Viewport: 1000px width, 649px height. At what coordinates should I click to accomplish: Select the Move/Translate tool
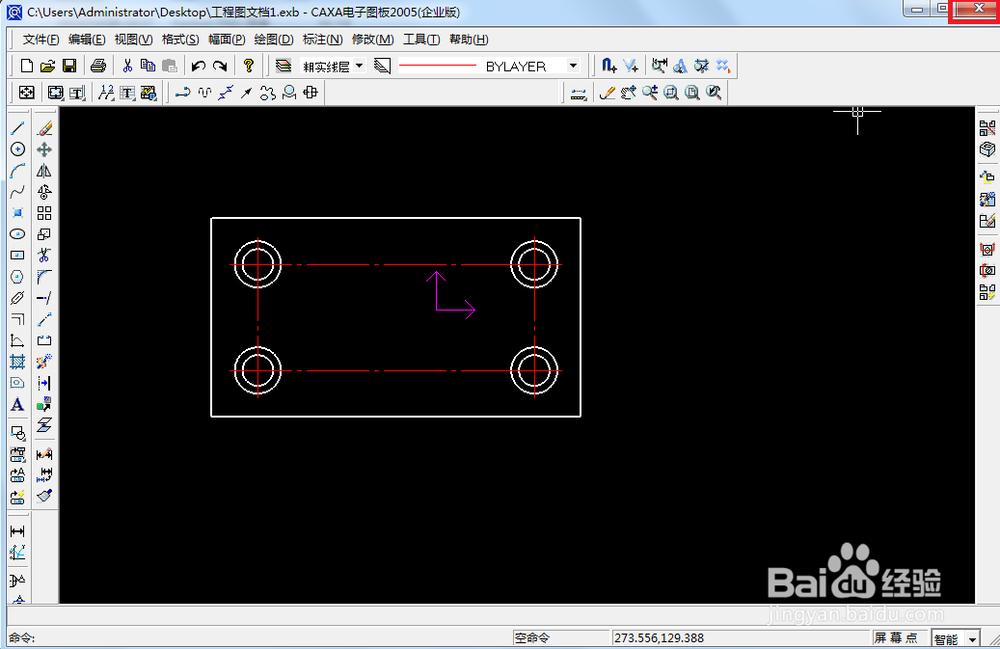pyautogui.click(x=44, y=149)
